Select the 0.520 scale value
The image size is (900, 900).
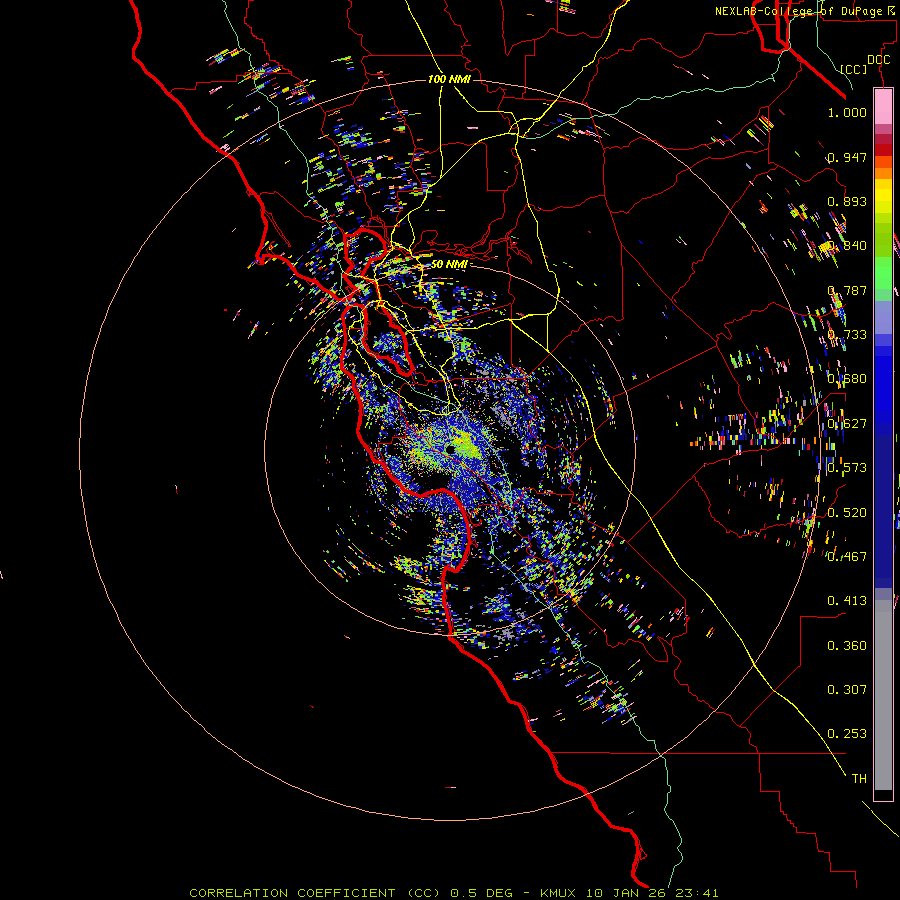pos(847,513)
